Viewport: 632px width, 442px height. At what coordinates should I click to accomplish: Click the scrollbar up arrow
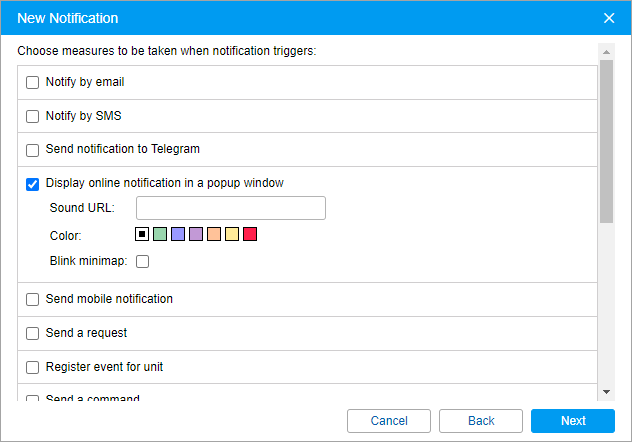(x=606, y=52)
